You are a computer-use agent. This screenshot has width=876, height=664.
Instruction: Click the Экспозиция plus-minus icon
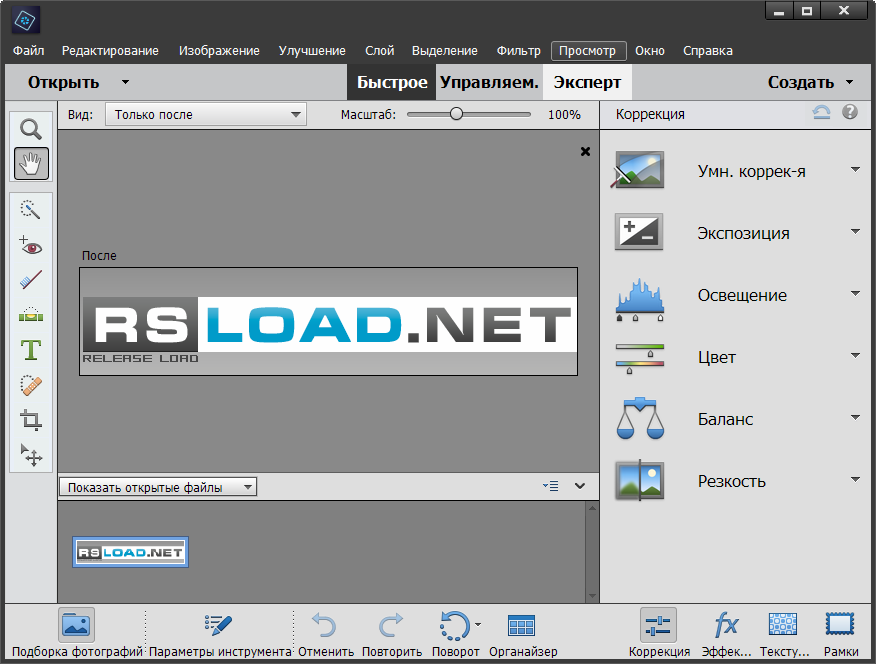639,231
